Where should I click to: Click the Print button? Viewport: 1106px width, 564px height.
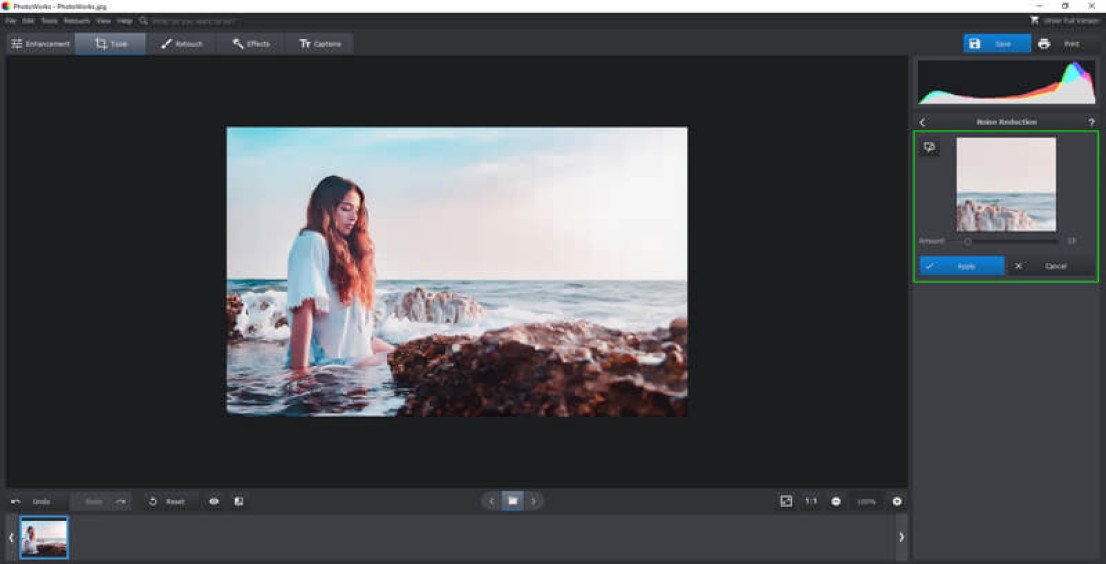pyautogui.click(x=1060, y=44)
